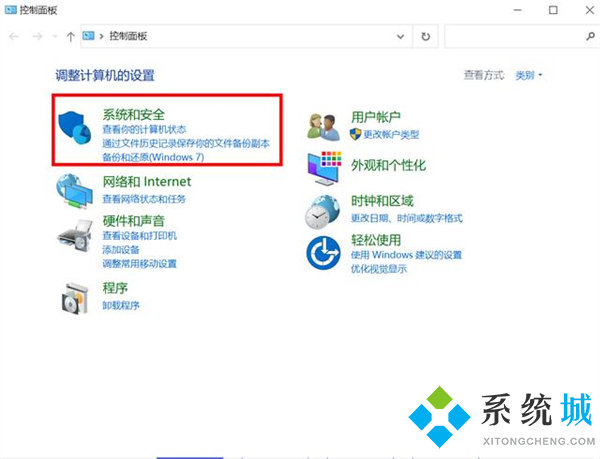Image resolution: width=600 pixels, height=459 pixels.
Task: Open the 外观和个性化 heading link
Action: [x=388, y=165]
